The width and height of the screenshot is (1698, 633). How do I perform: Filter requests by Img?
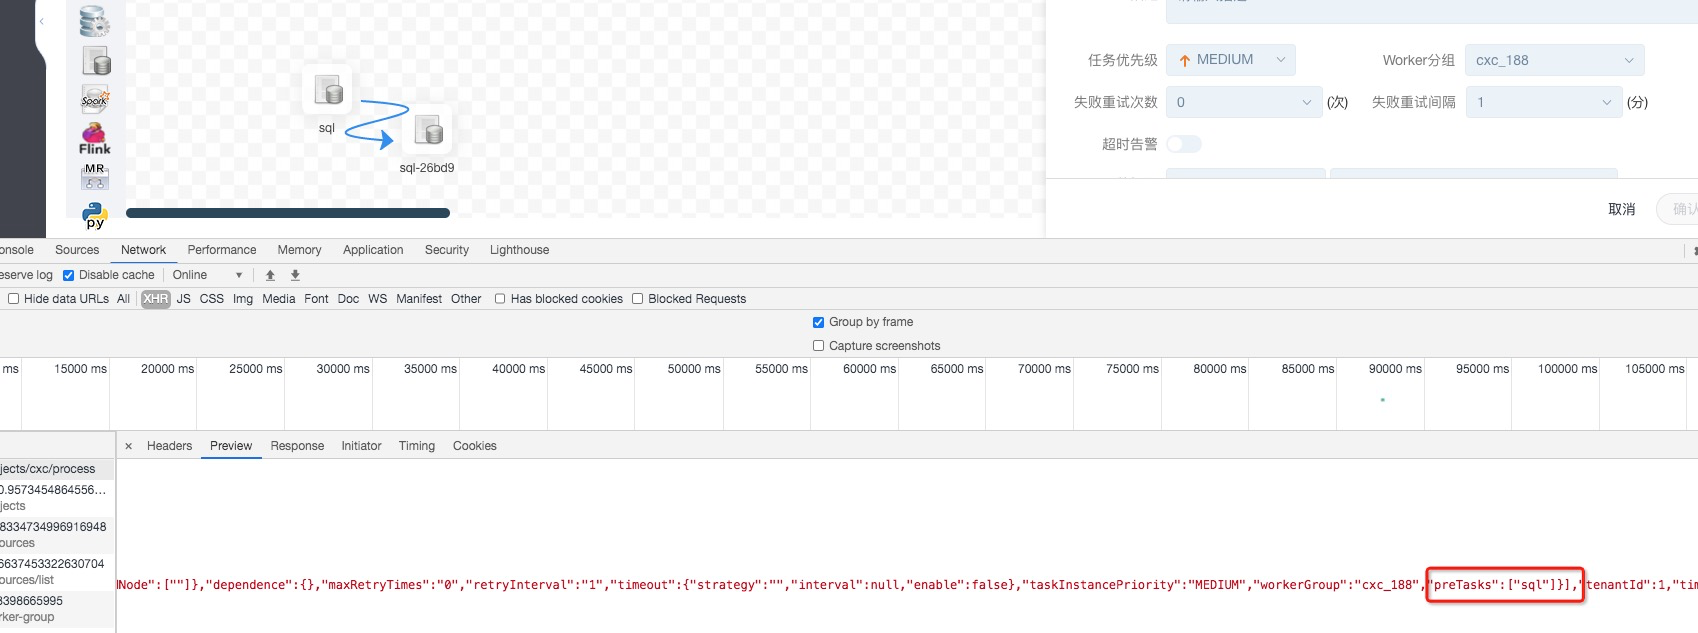click(x=243, y=299)
